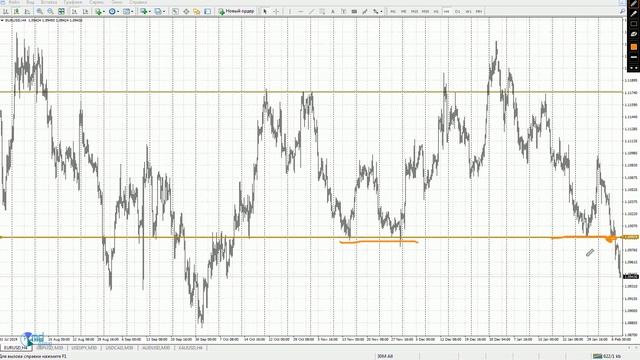Collapse the overlay drawing bar arrows
Viewport: 640px width, 360px height.
pos(633,68)
